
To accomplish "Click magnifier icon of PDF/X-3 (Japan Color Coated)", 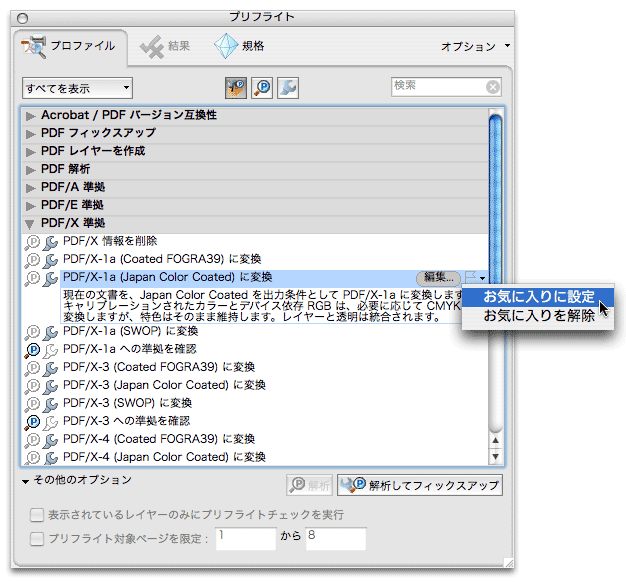I will 32,386.
